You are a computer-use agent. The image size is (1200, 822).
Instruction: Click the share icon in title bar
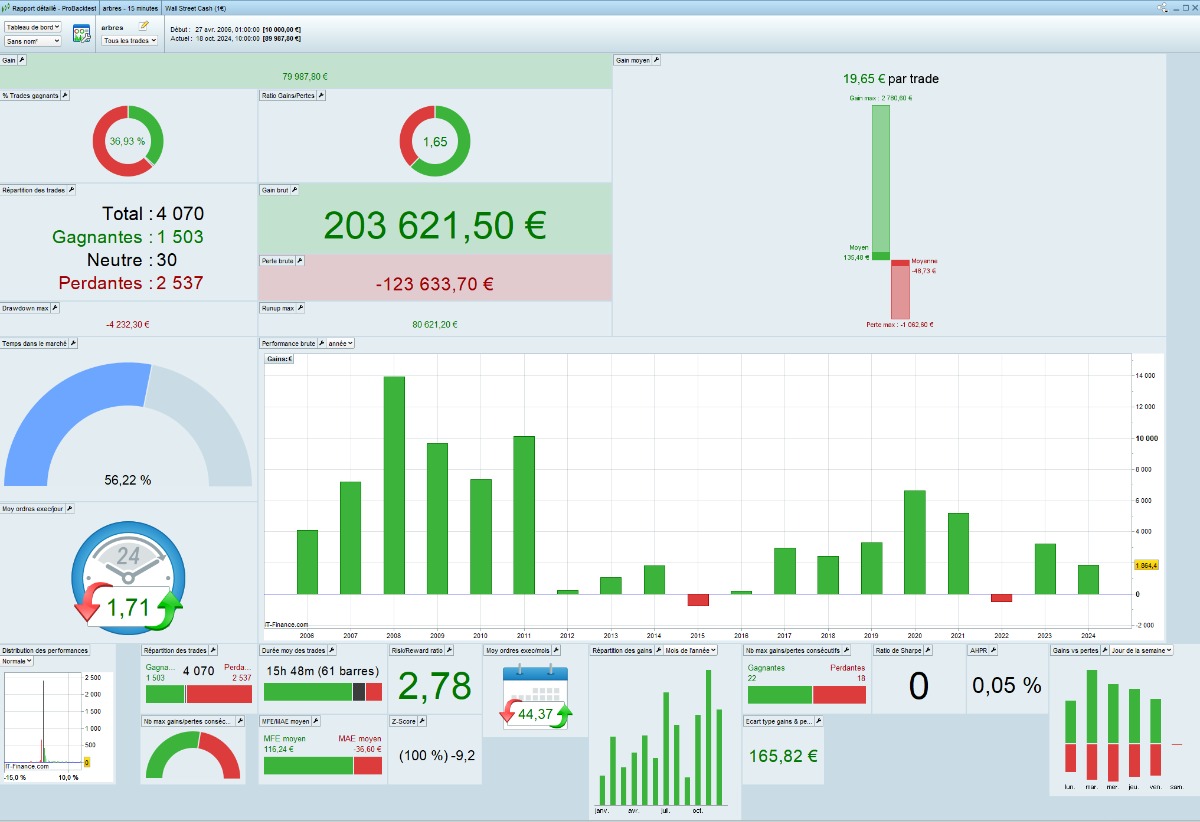tap(1162, 6)
